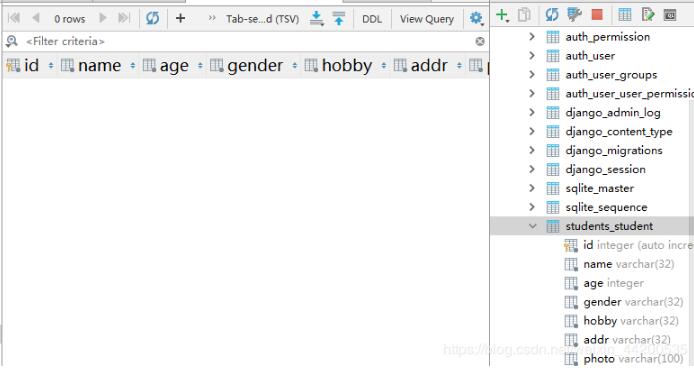The width and height of the screenshot is (694, 368).
Task: Open DDL view
Action: coord(372,19)
